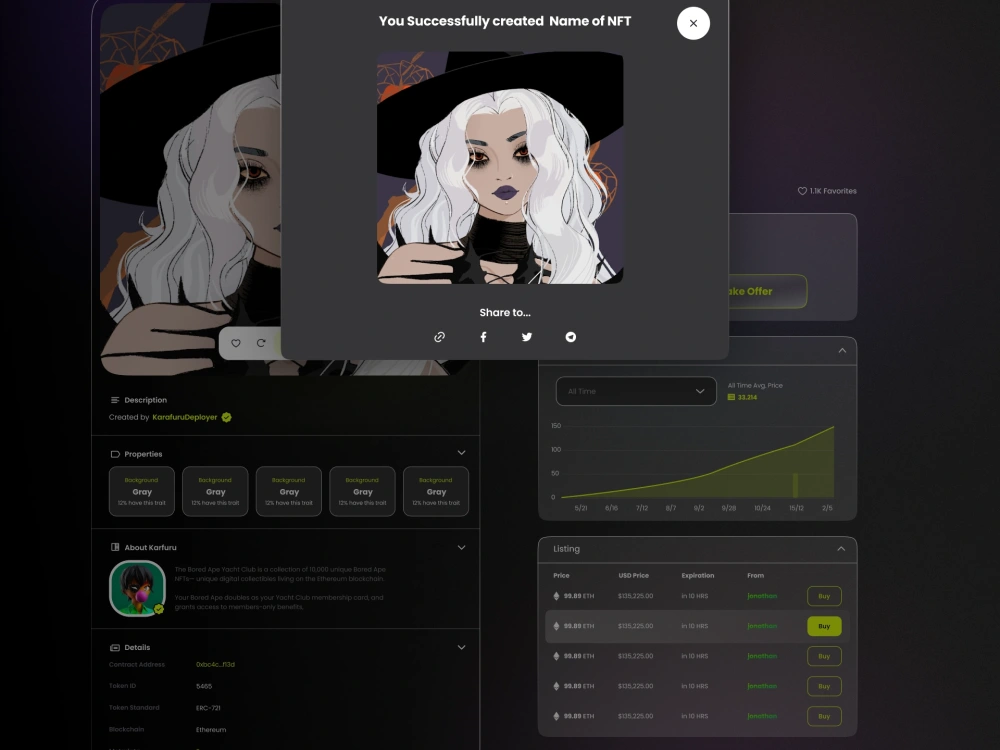Open the All Time range dropdown
The height and width of the screenshot is (750, 1000).
(x=636, y=391)
